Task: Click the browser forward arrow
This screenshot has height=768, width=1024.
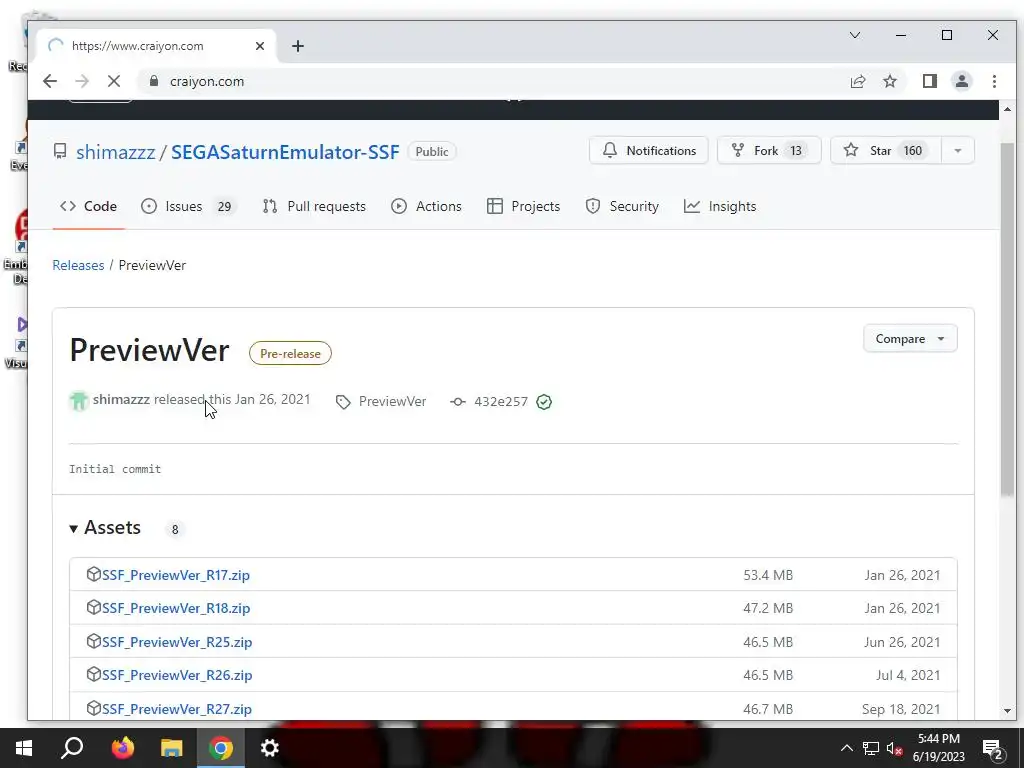Action: pos(82,81)
